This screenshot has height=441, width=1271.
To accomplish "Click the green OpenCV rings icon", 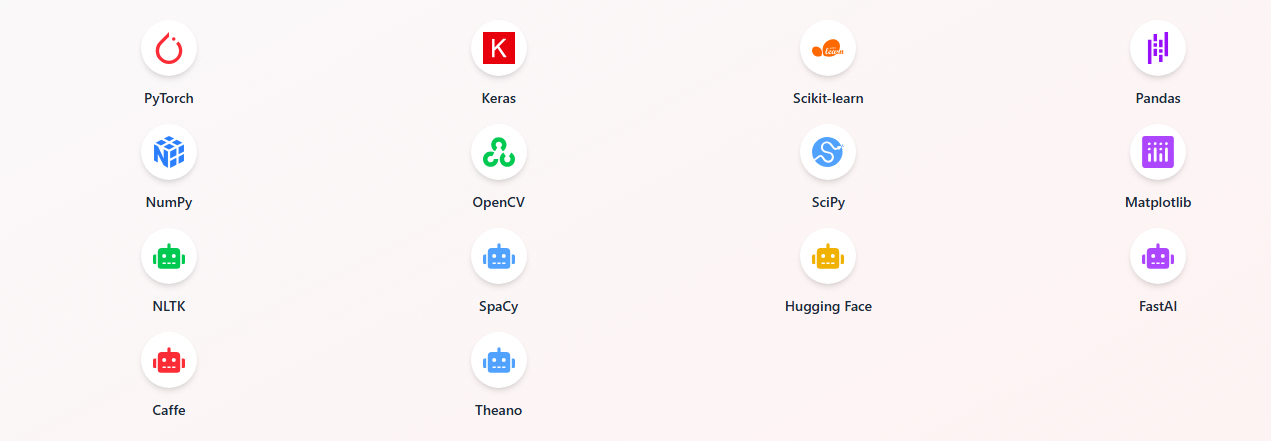I will pos(499,152).
